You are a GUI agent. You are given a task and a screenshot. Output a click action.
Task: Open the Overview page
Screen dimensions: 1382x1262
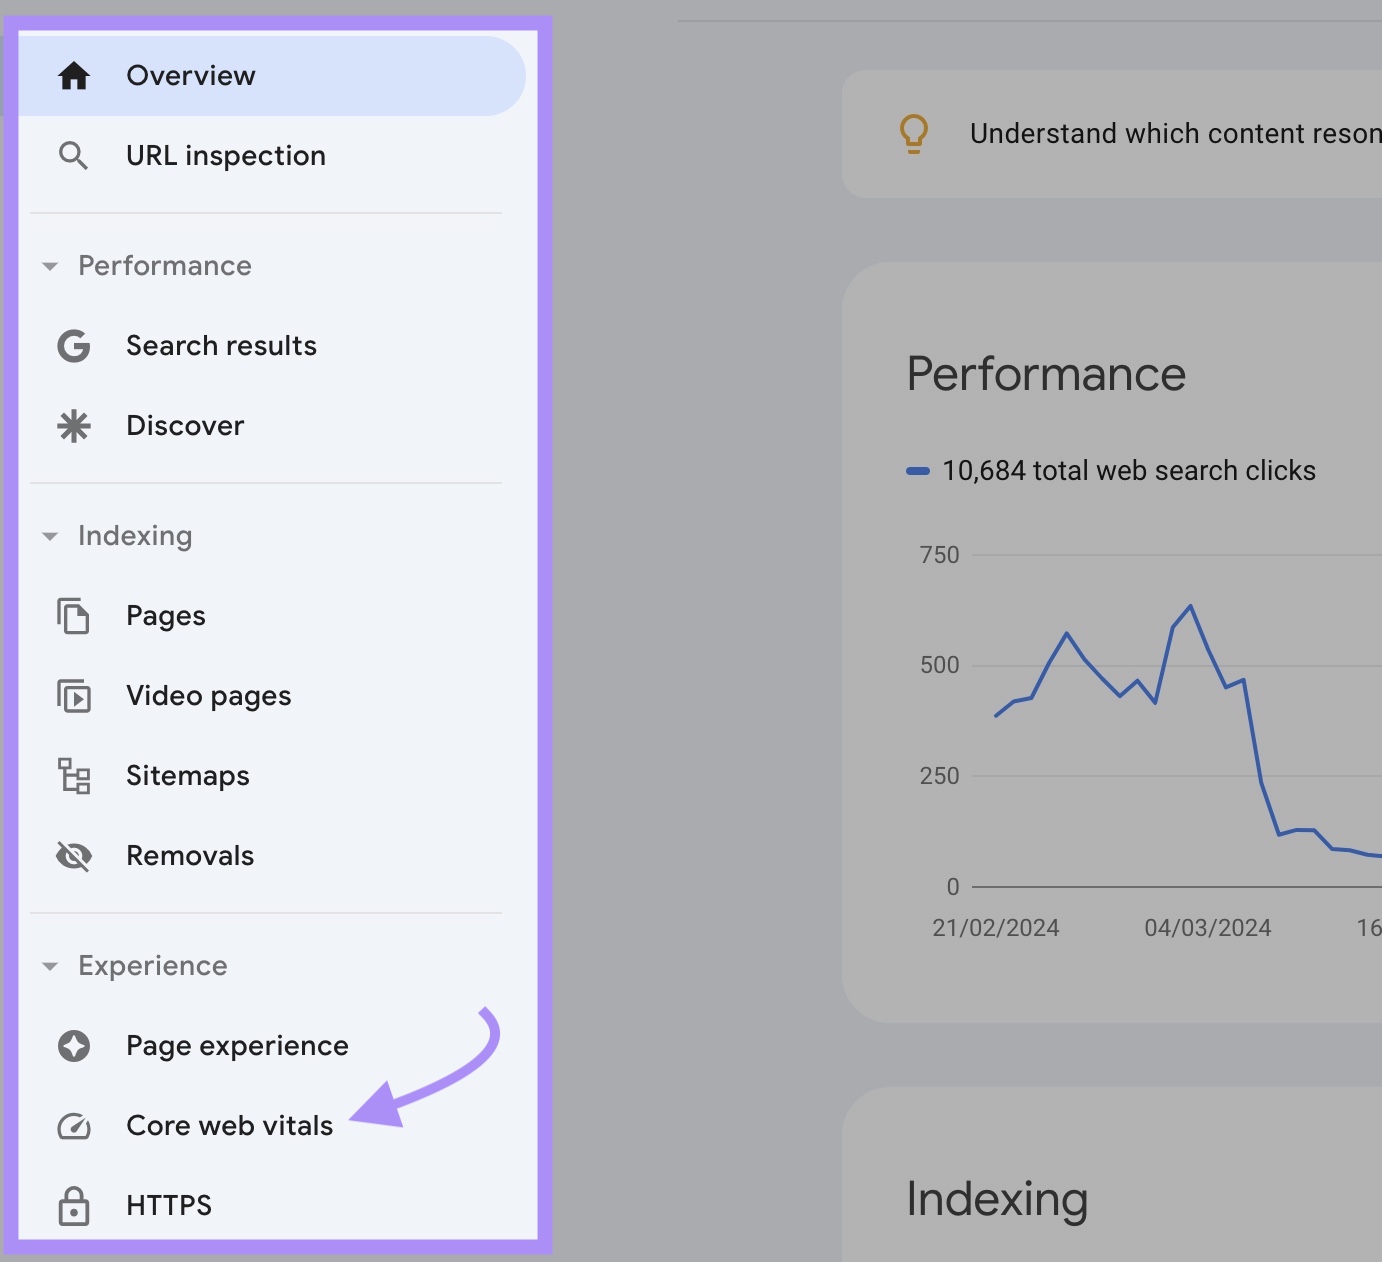click(x=190, y=74)
